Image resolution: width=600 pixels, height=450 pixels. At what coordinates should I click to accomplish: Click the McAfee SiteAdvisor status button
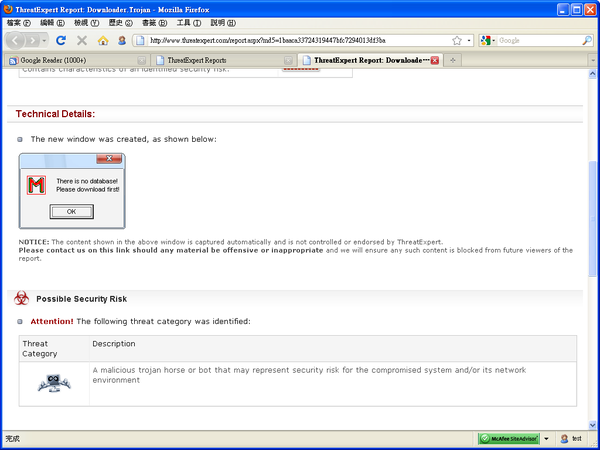[x=509, y=439]
